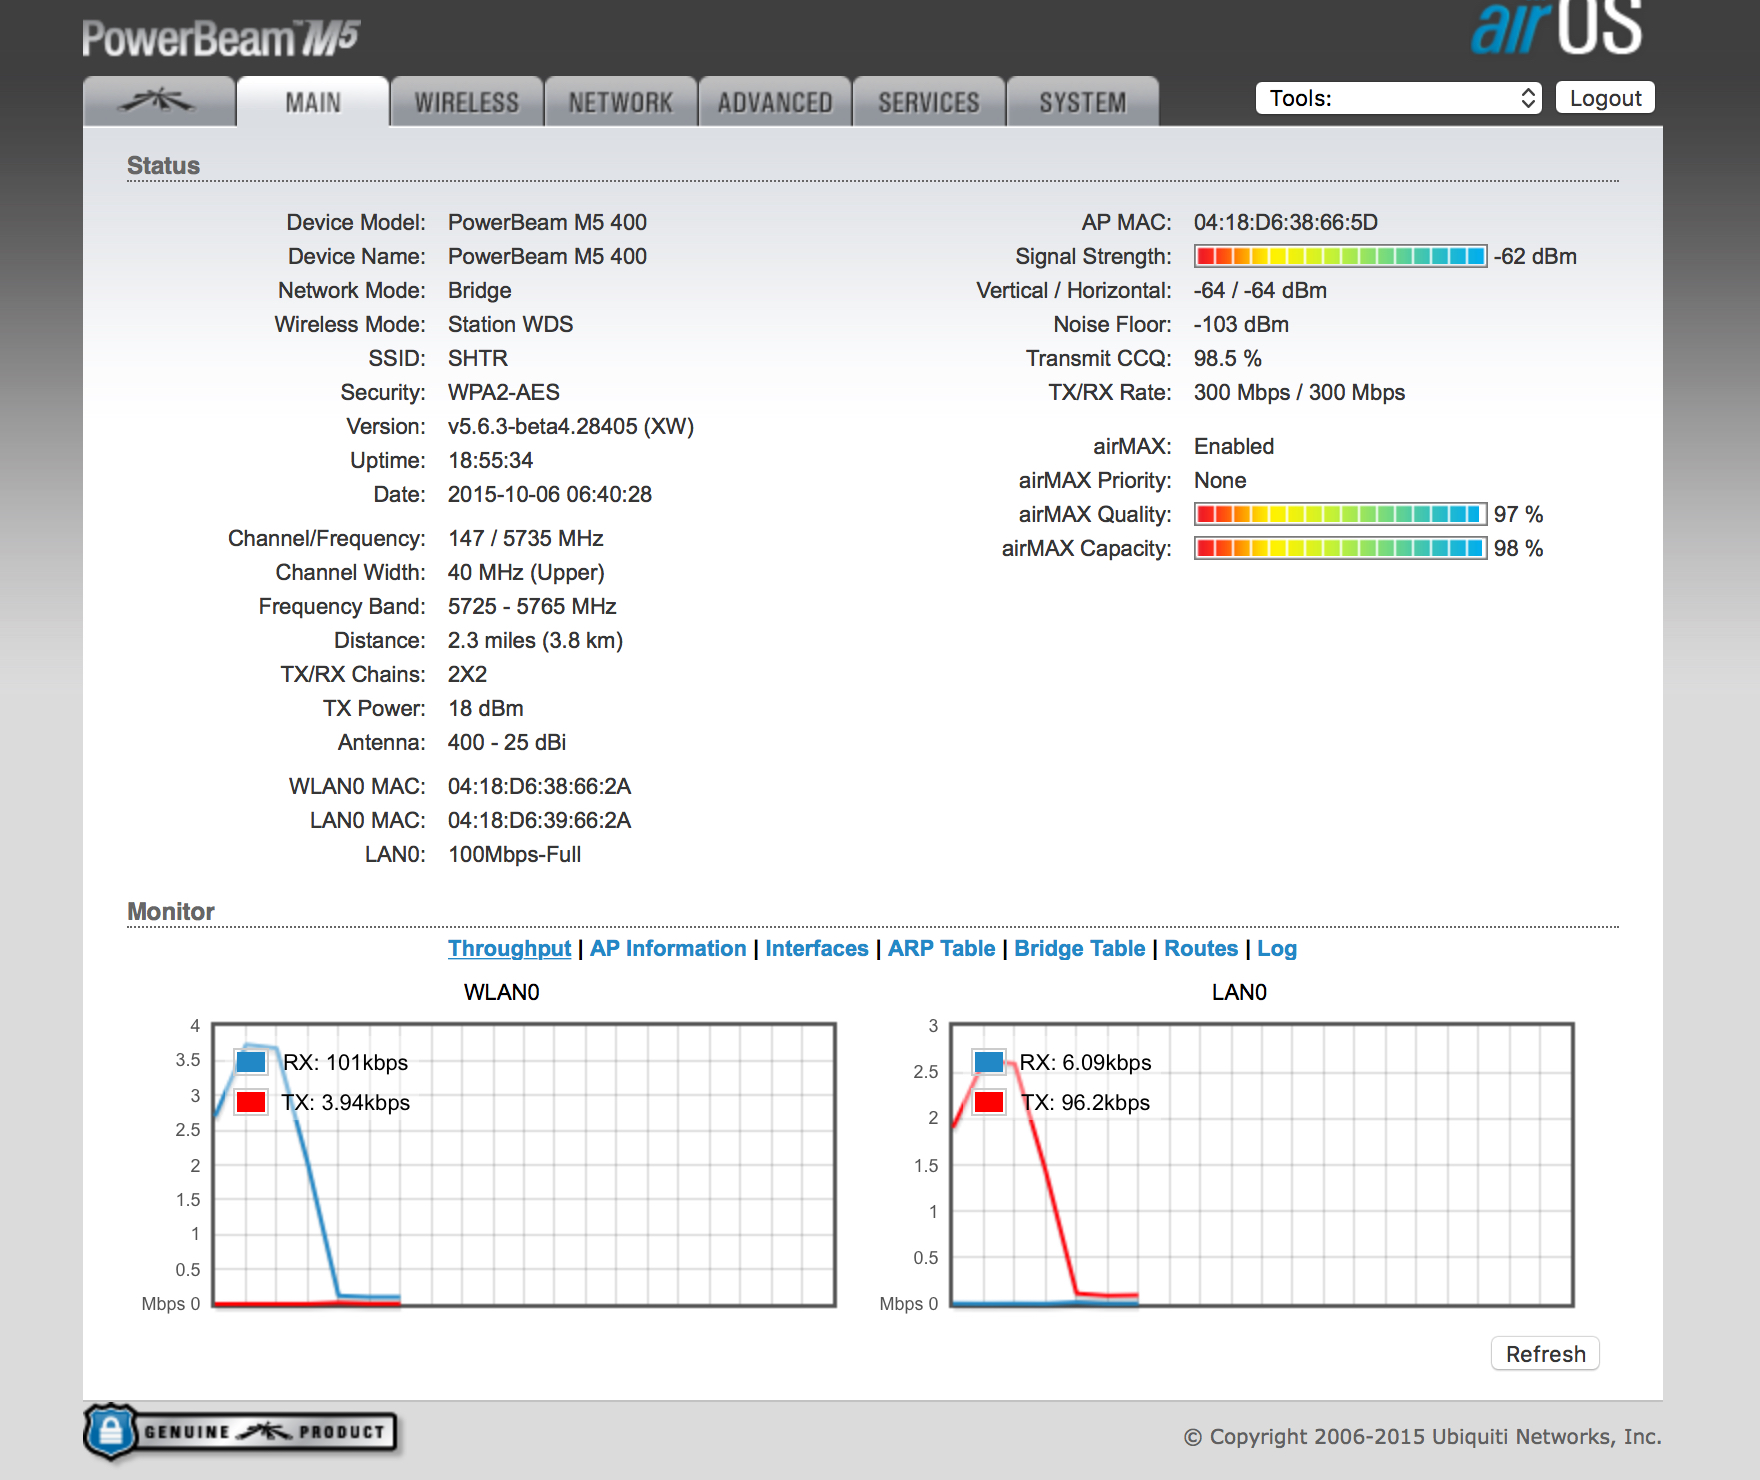Open the ARP Table link
The height and width of the screenshot is (1480, 1760).
click(942, 948)
